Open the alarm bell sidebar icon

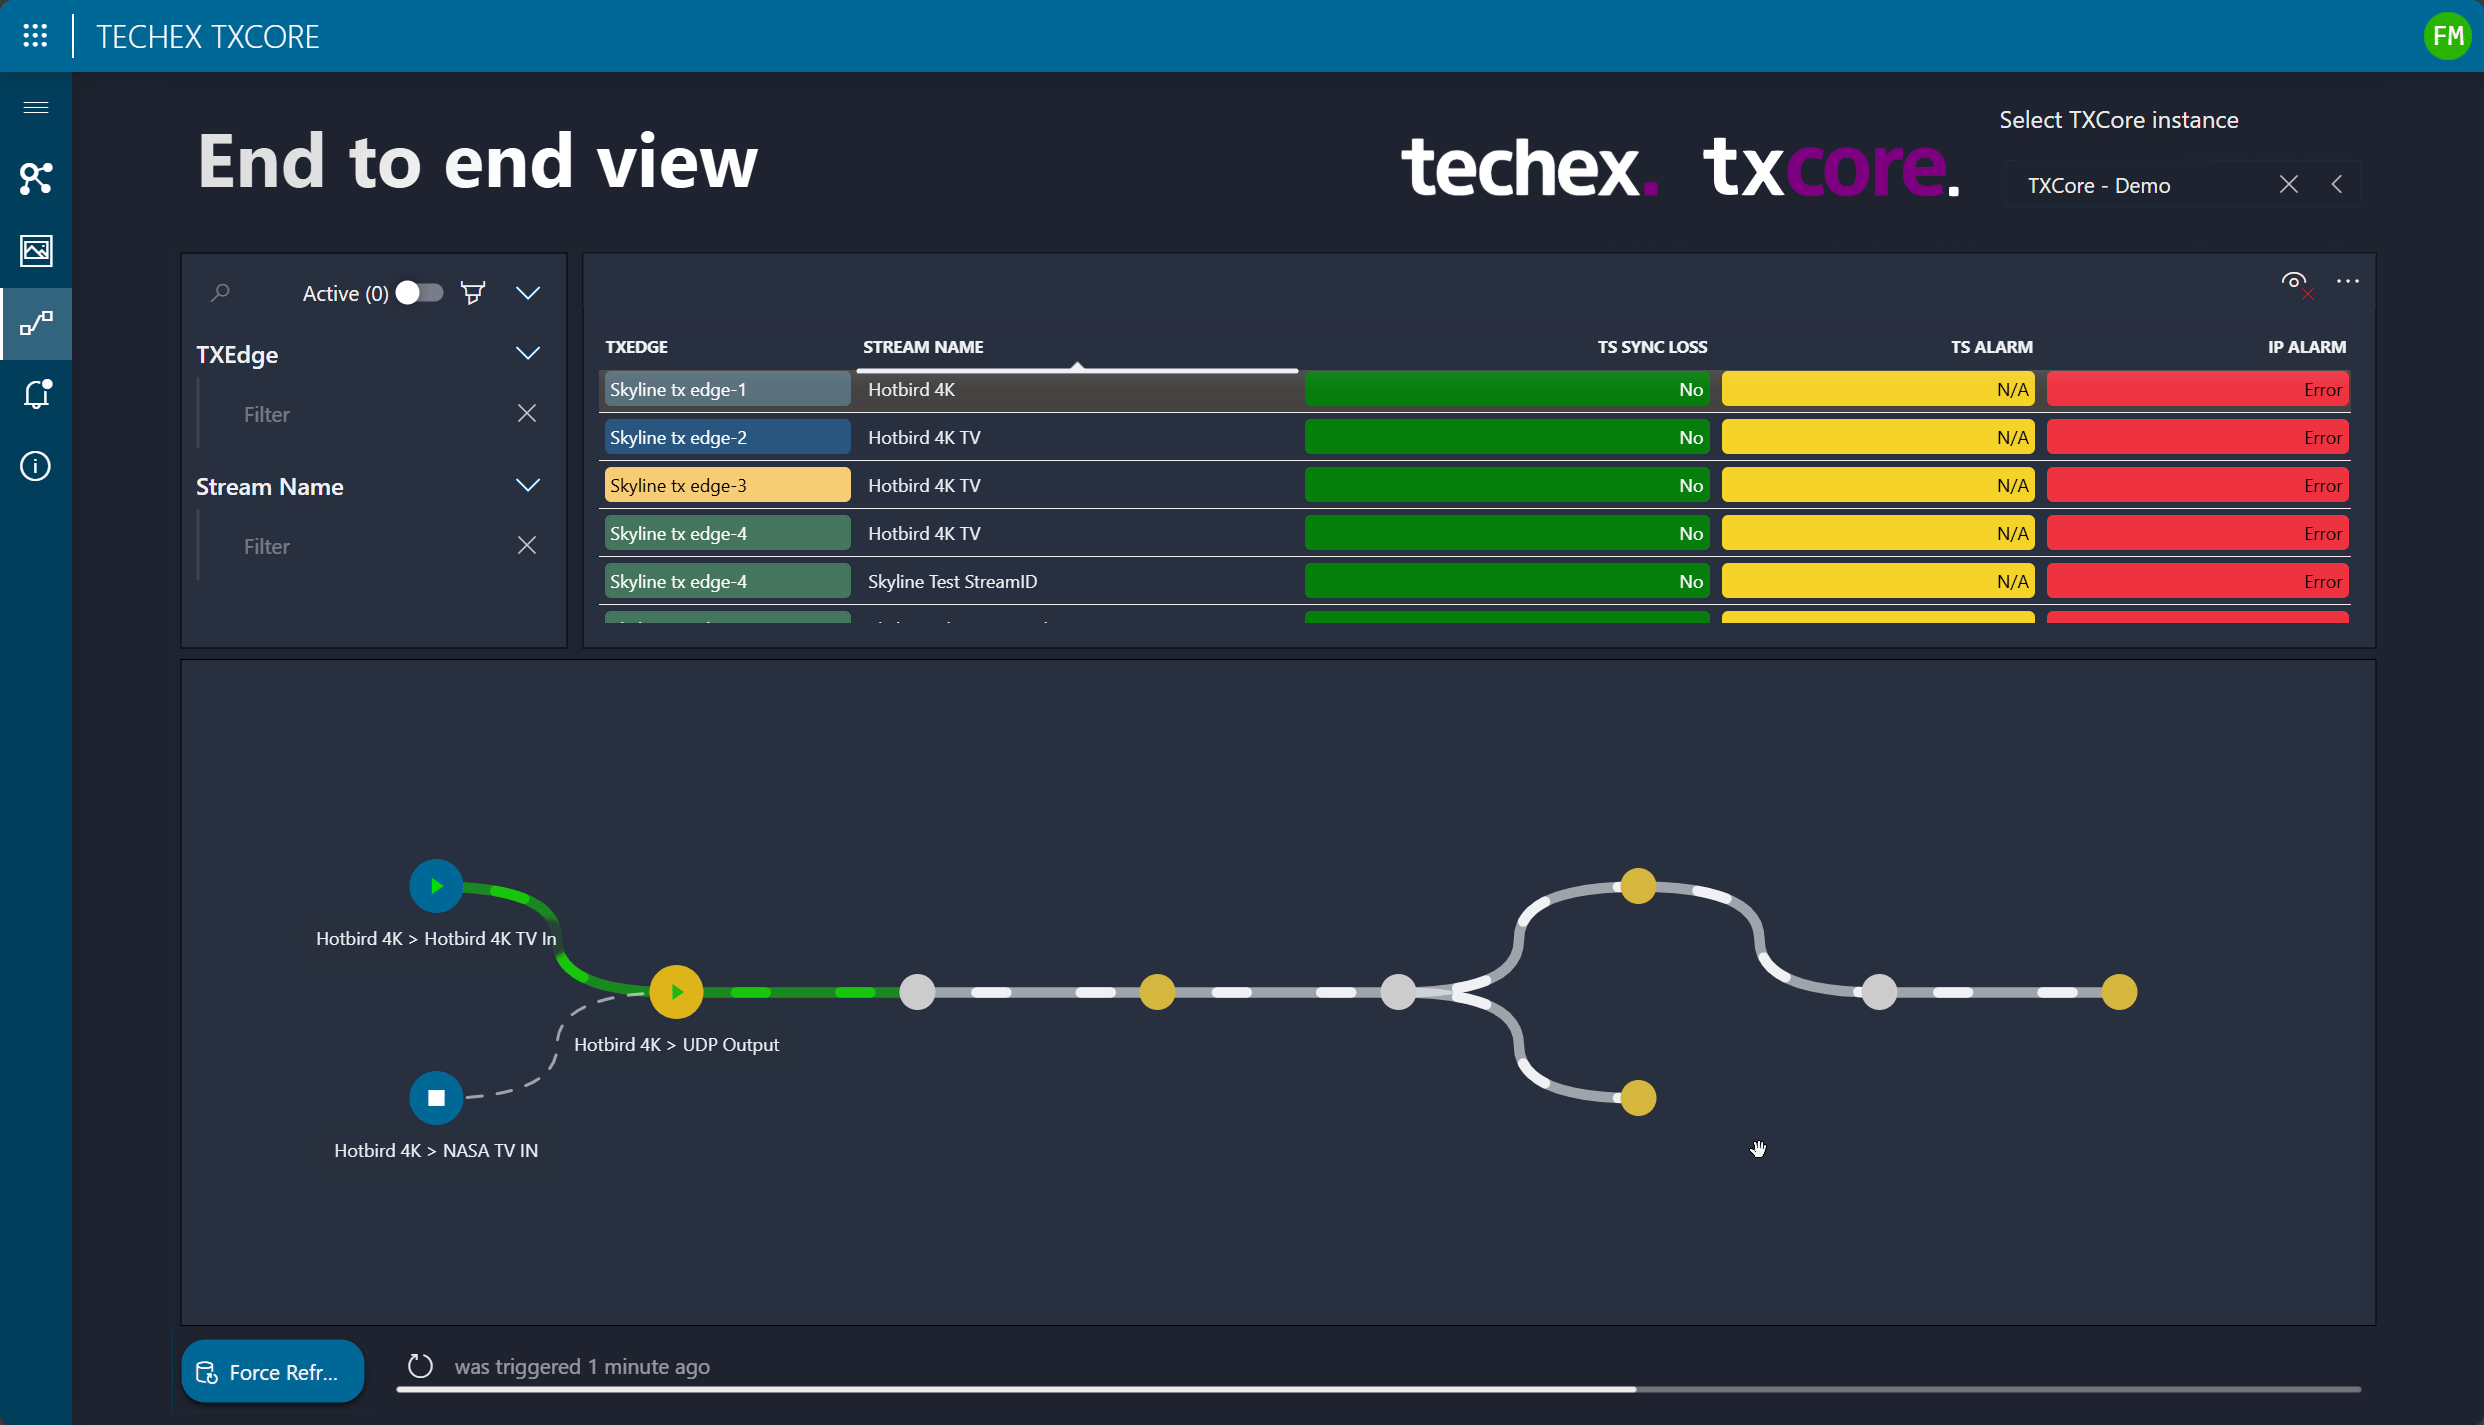tap(36, 394)
